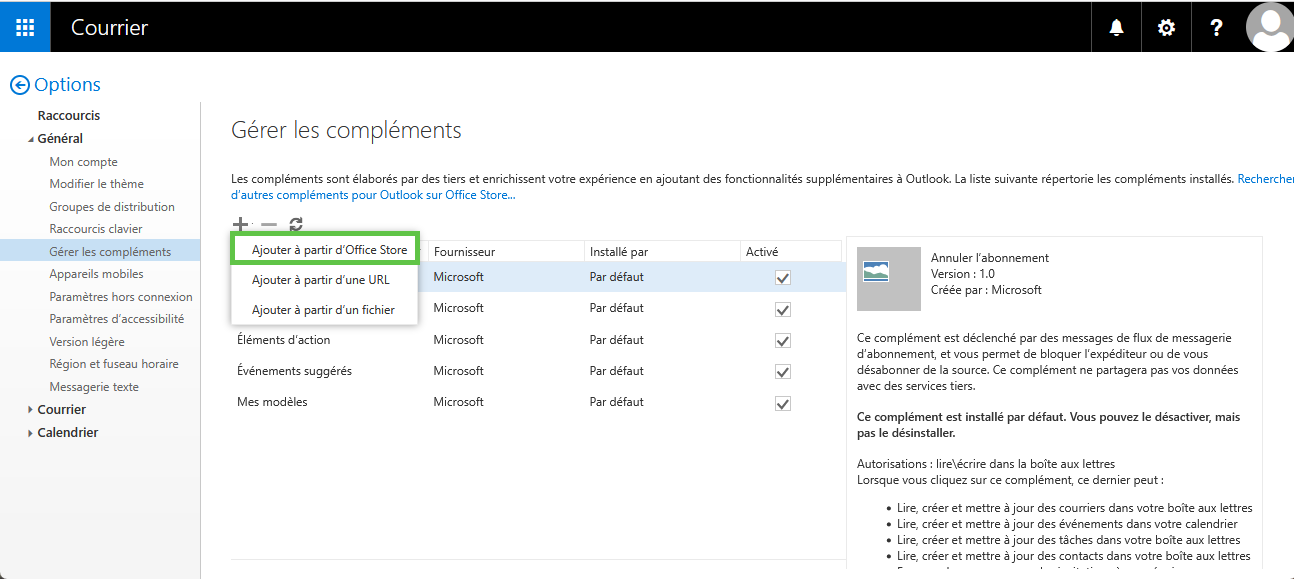Uncheck the Éléments d'action Activé checkbox
This screenshot has height=579, width=1294.
[783, 341]
